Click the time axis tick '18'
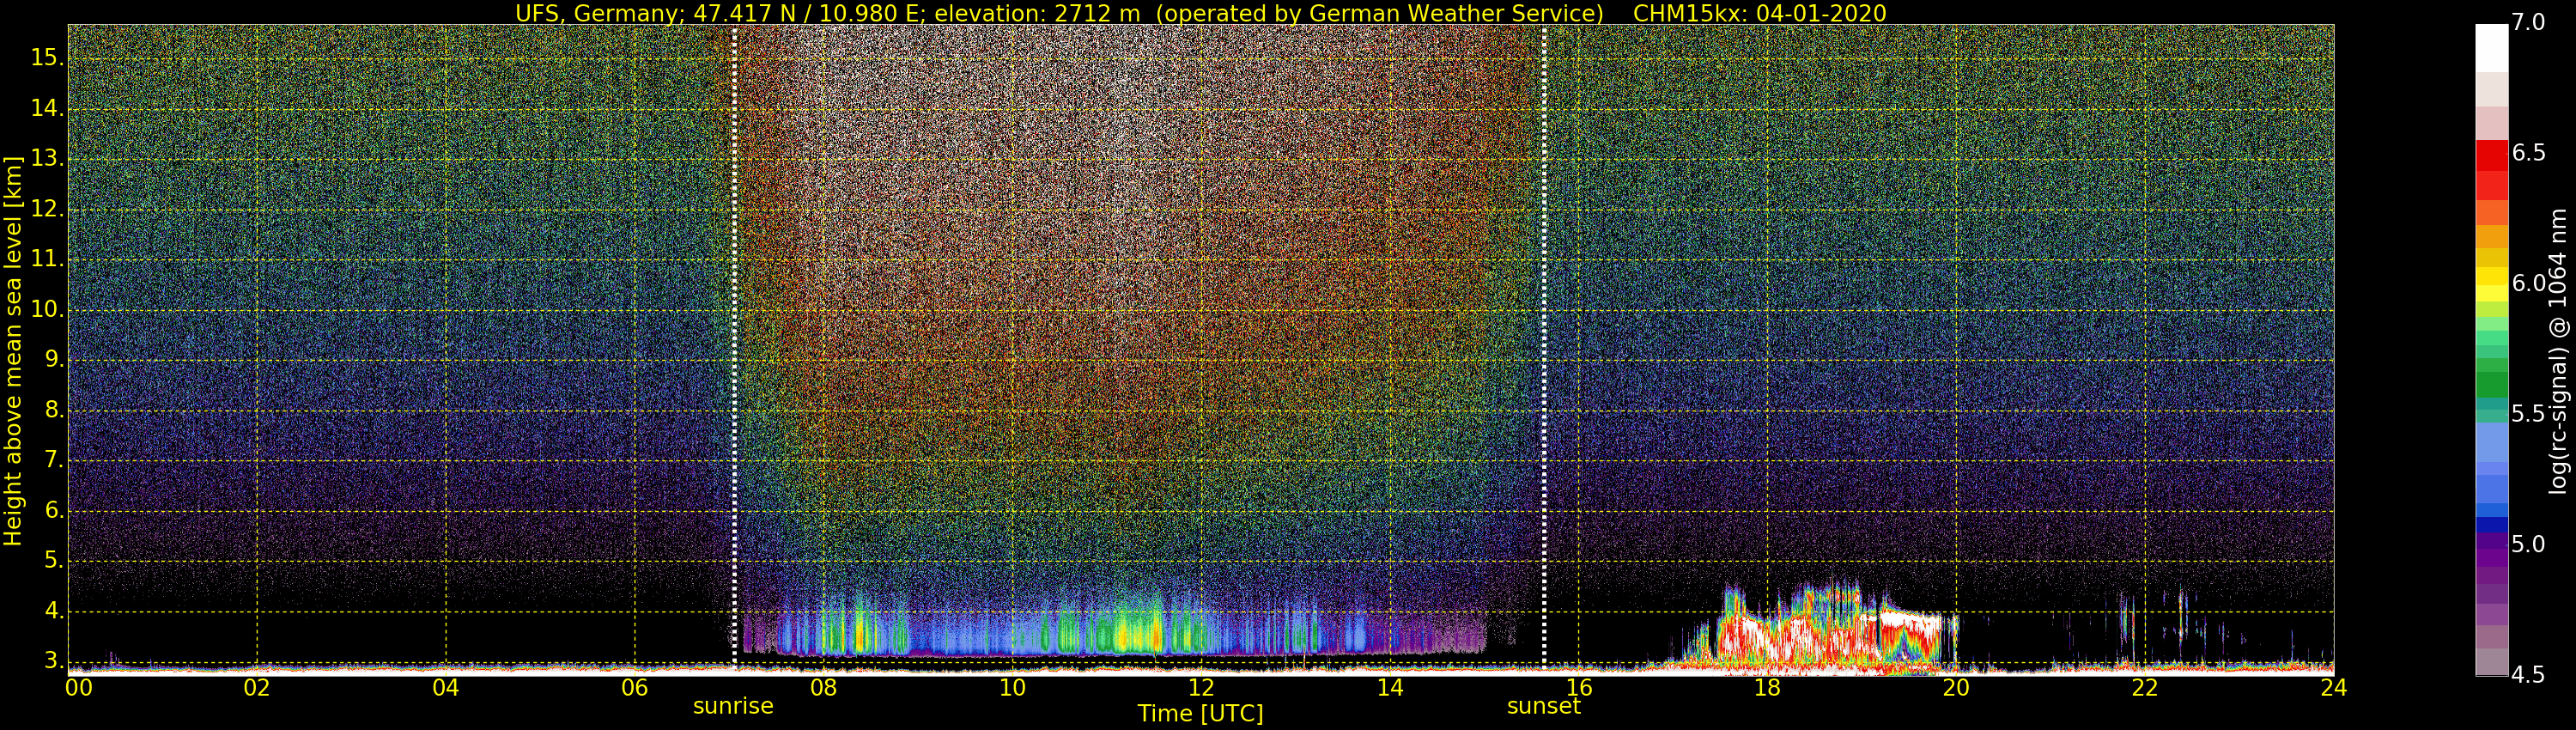The image size is (2576, 730). coord(1768,688)
